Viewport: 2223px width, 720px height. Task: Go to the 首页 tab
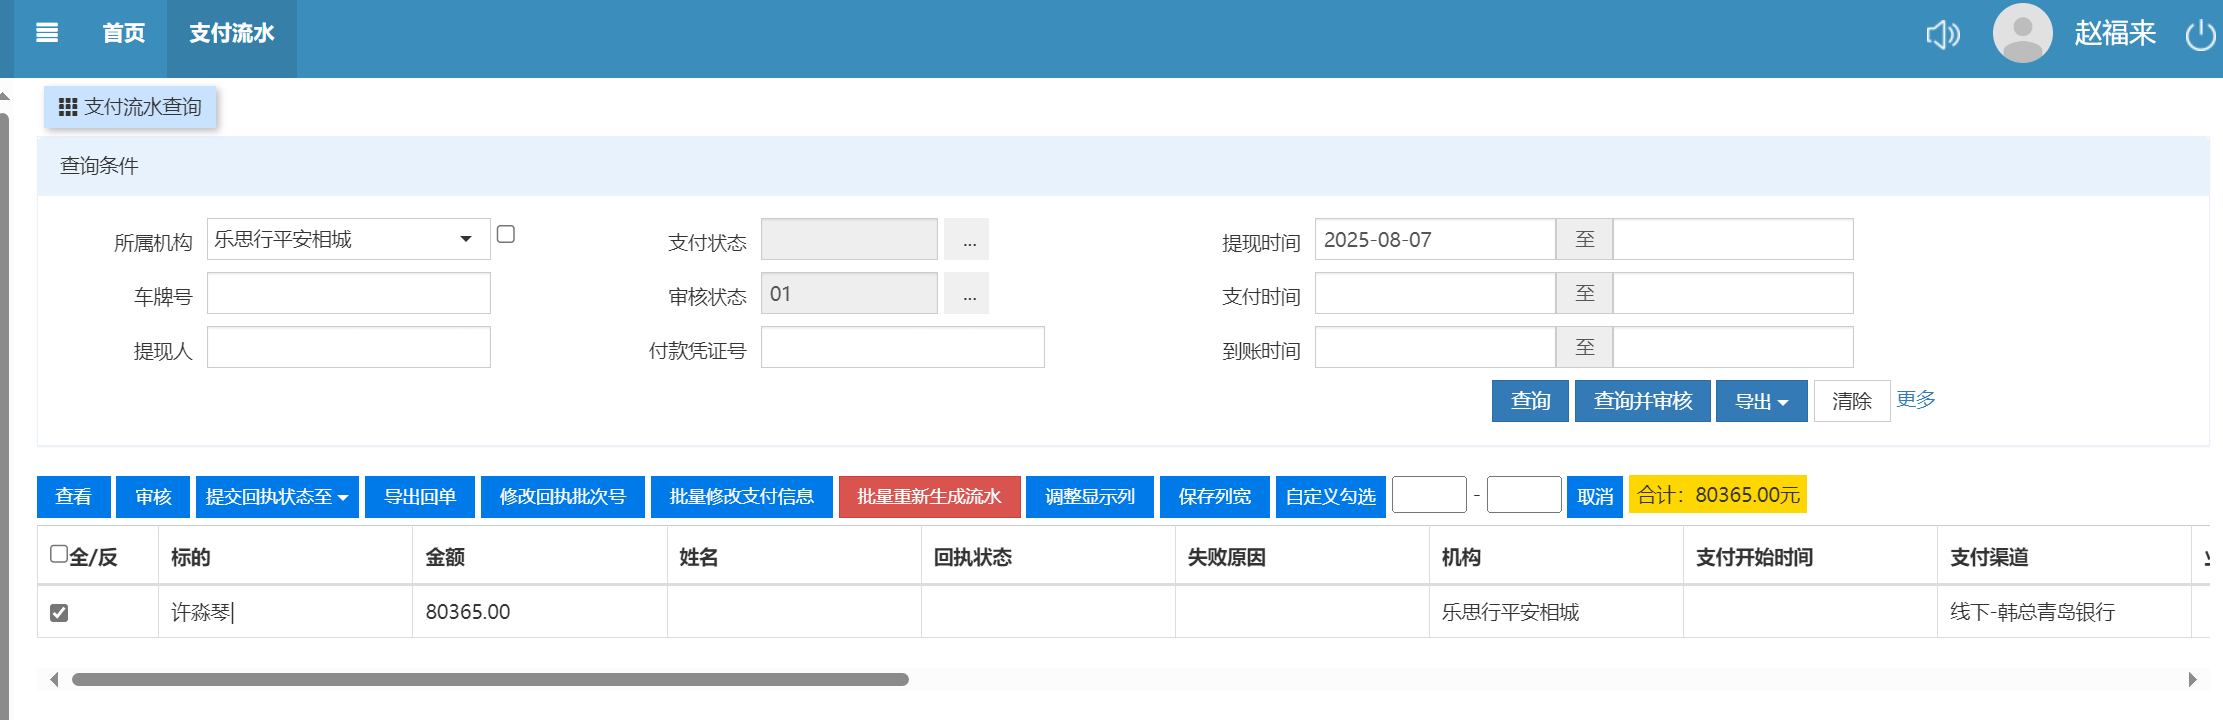pos(124,33)
